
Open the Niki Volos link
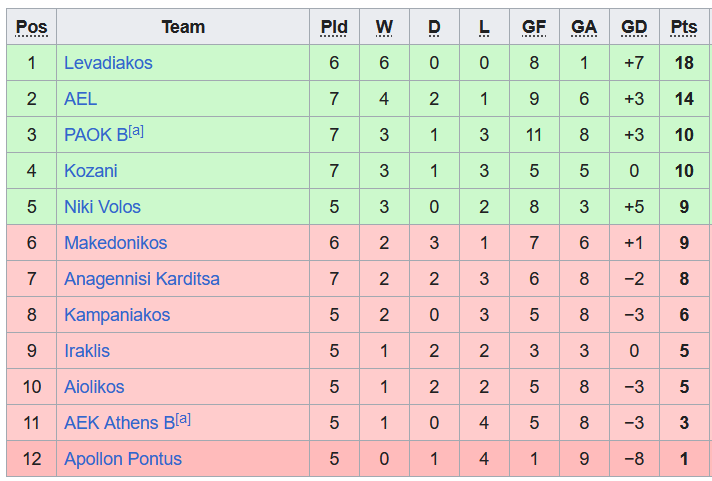tap(102, 207)
